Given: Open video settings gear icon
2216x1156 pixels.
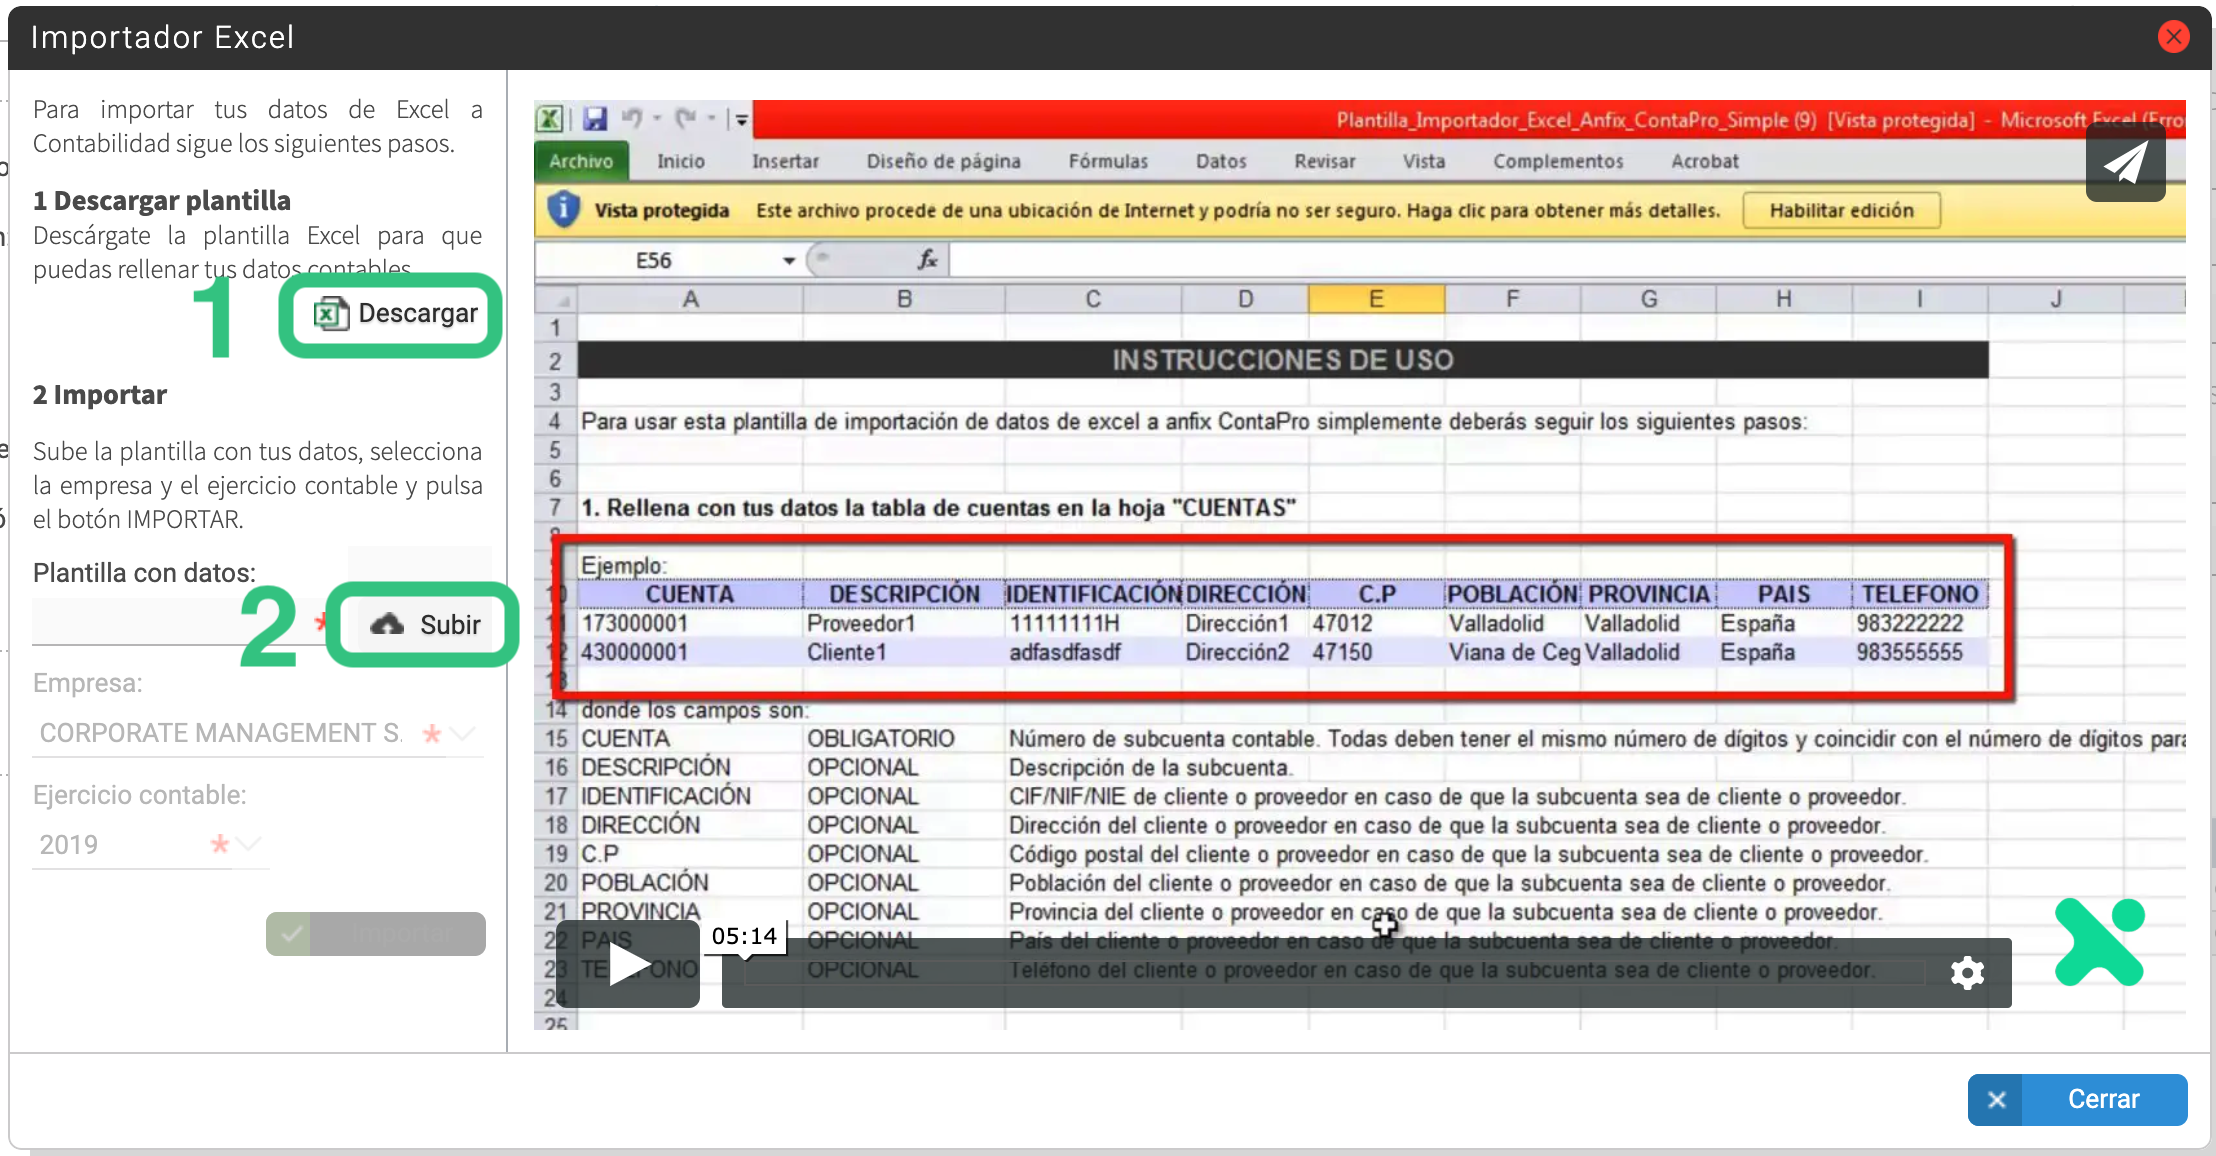Looking at the screenshot, I should coord(1966,973).
